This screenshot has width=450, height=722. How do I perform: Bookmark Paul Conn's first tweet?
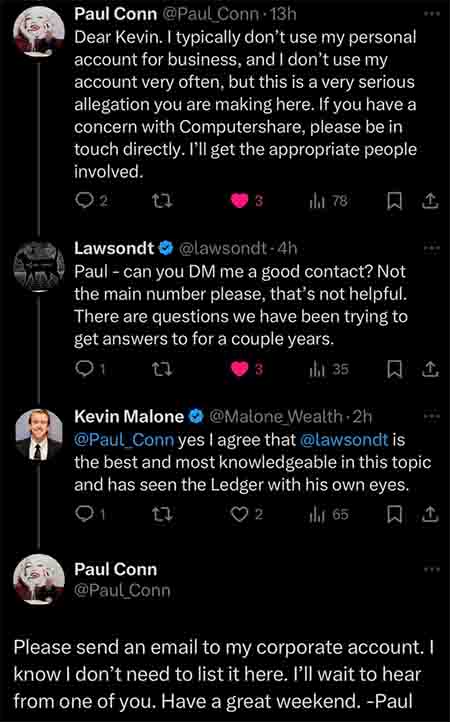[x=394, y=201]
